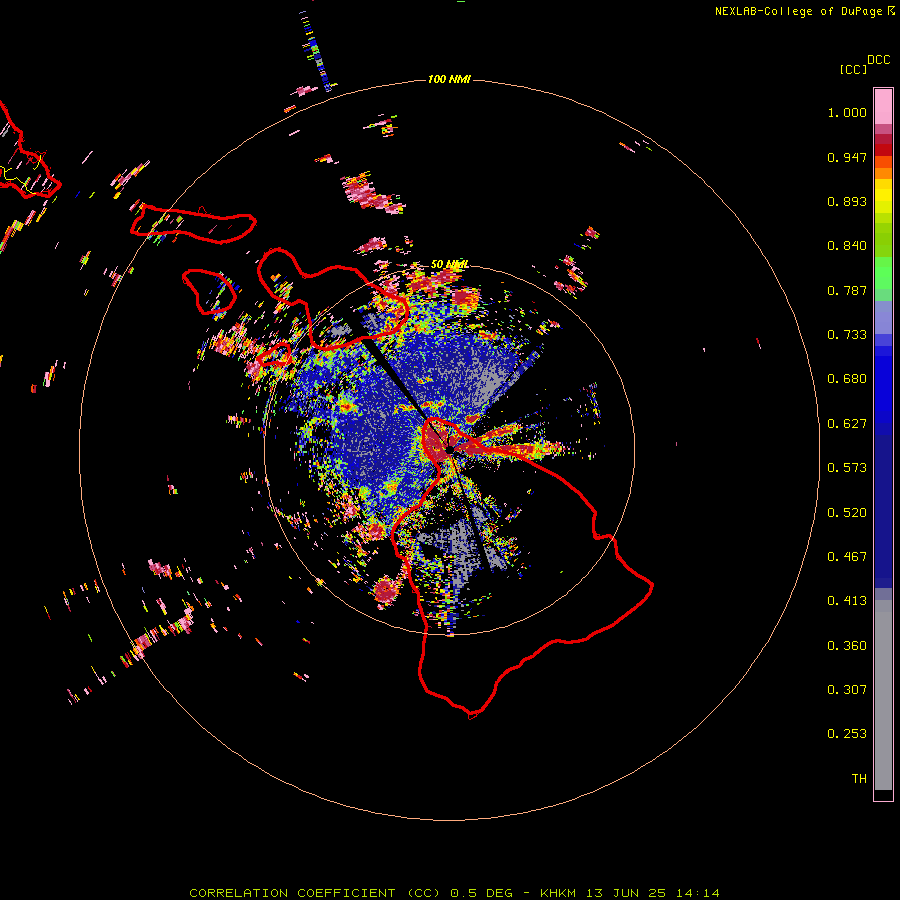Image resolution: width=900 pixels, height=900 pixels.
Task: Click the TH threshold label
Action: [x=859, y=779]
